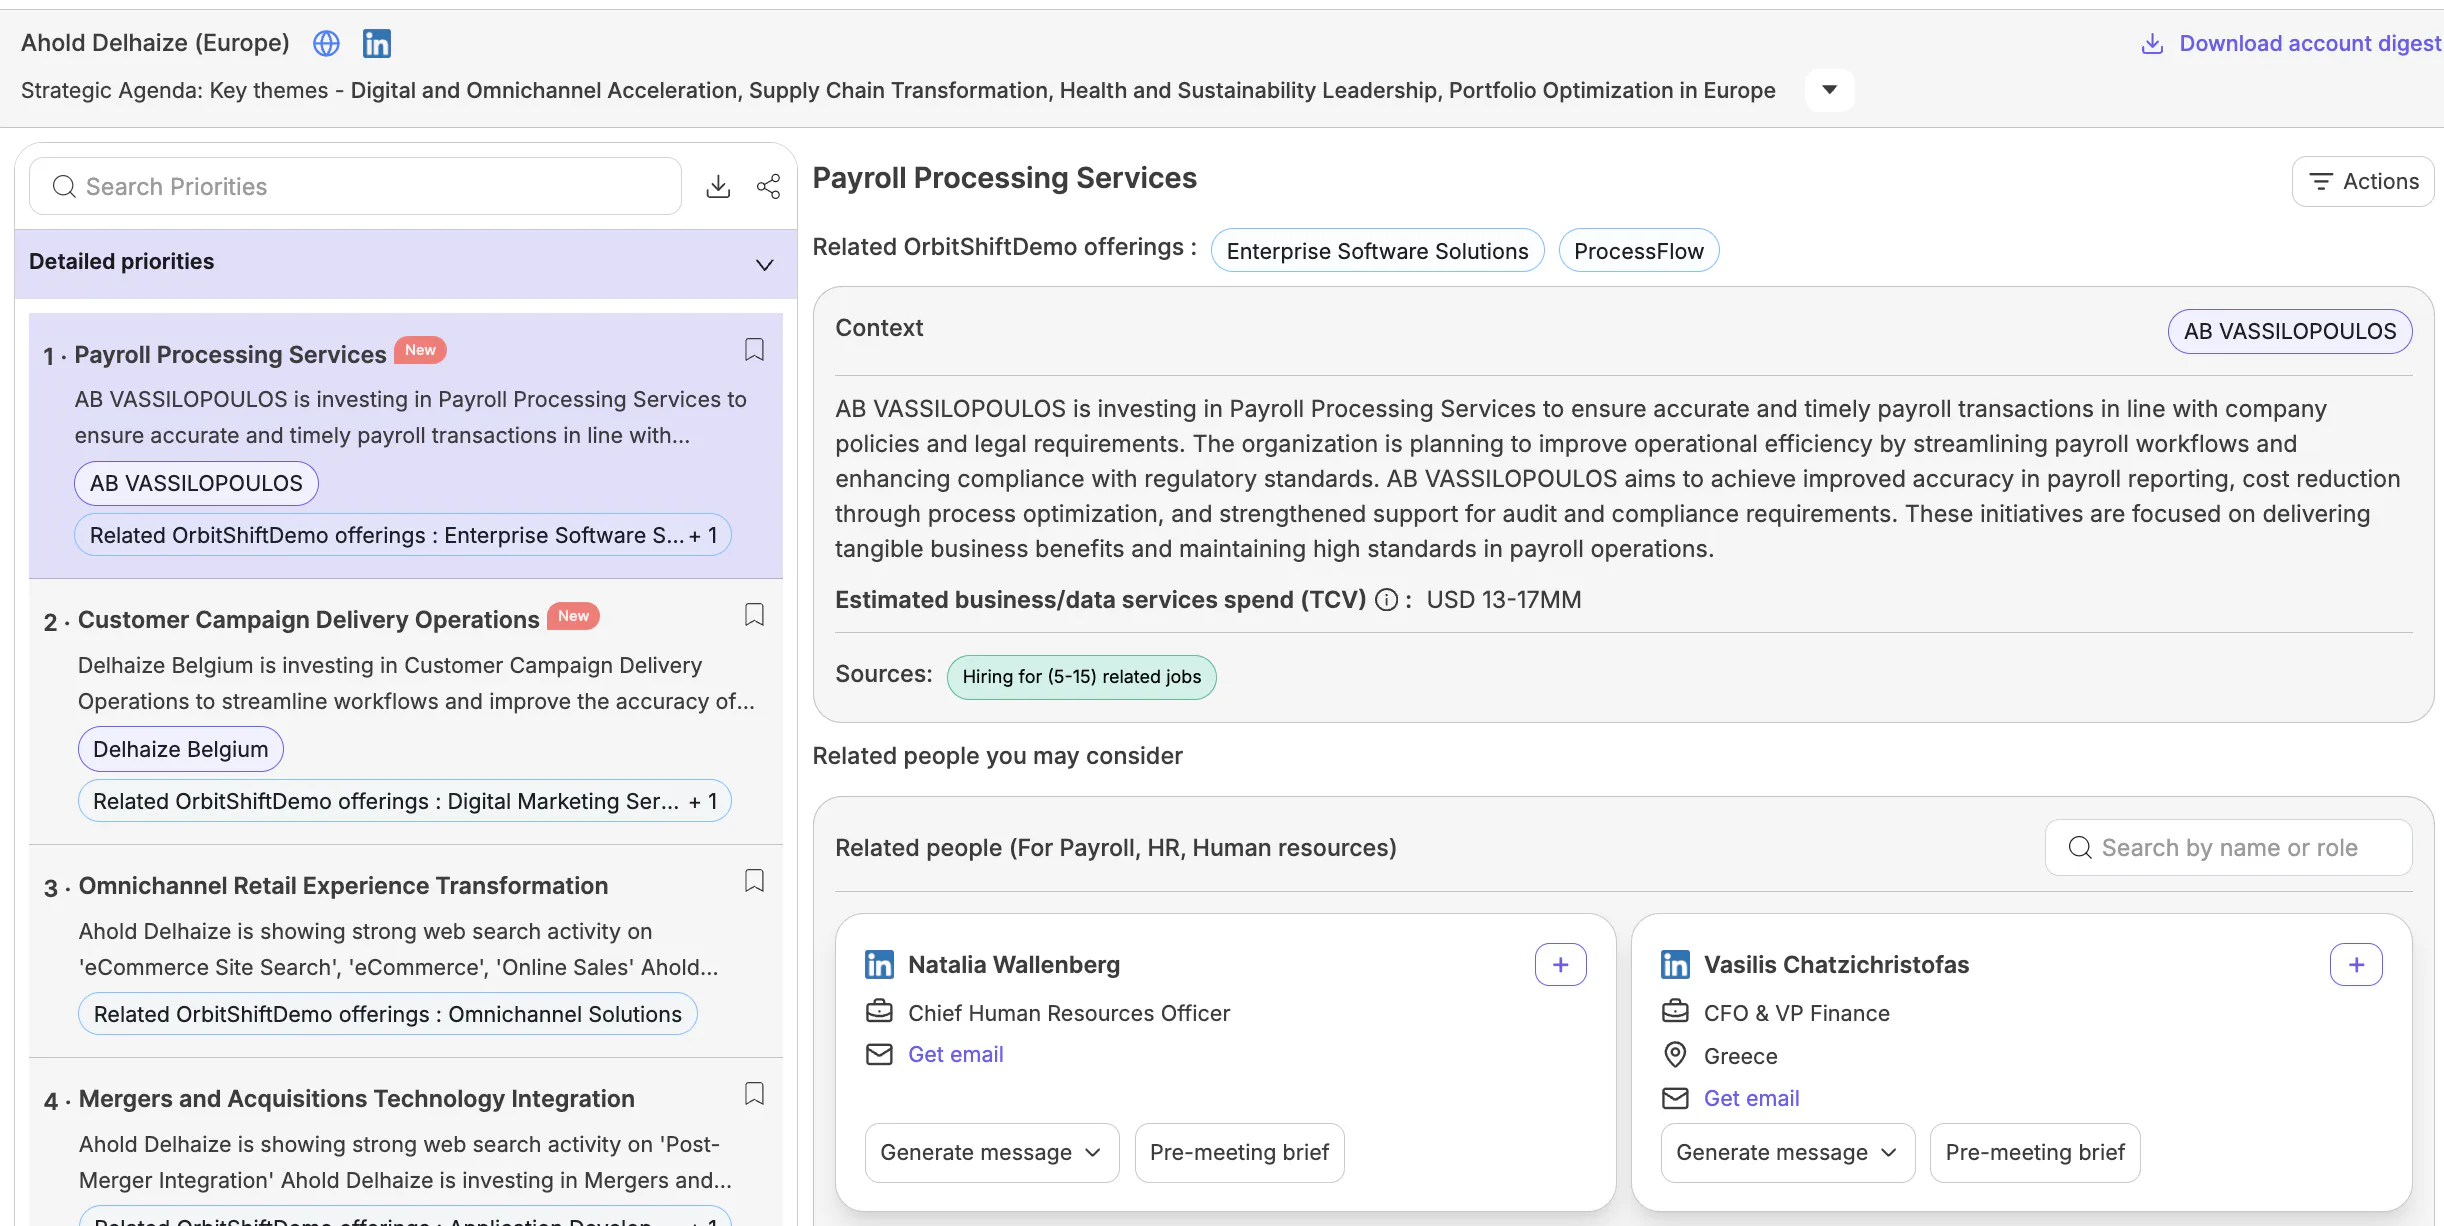Open Omnichannel Retail Experience Transformation priority
2444x1226 pixels.
(343, 886)
